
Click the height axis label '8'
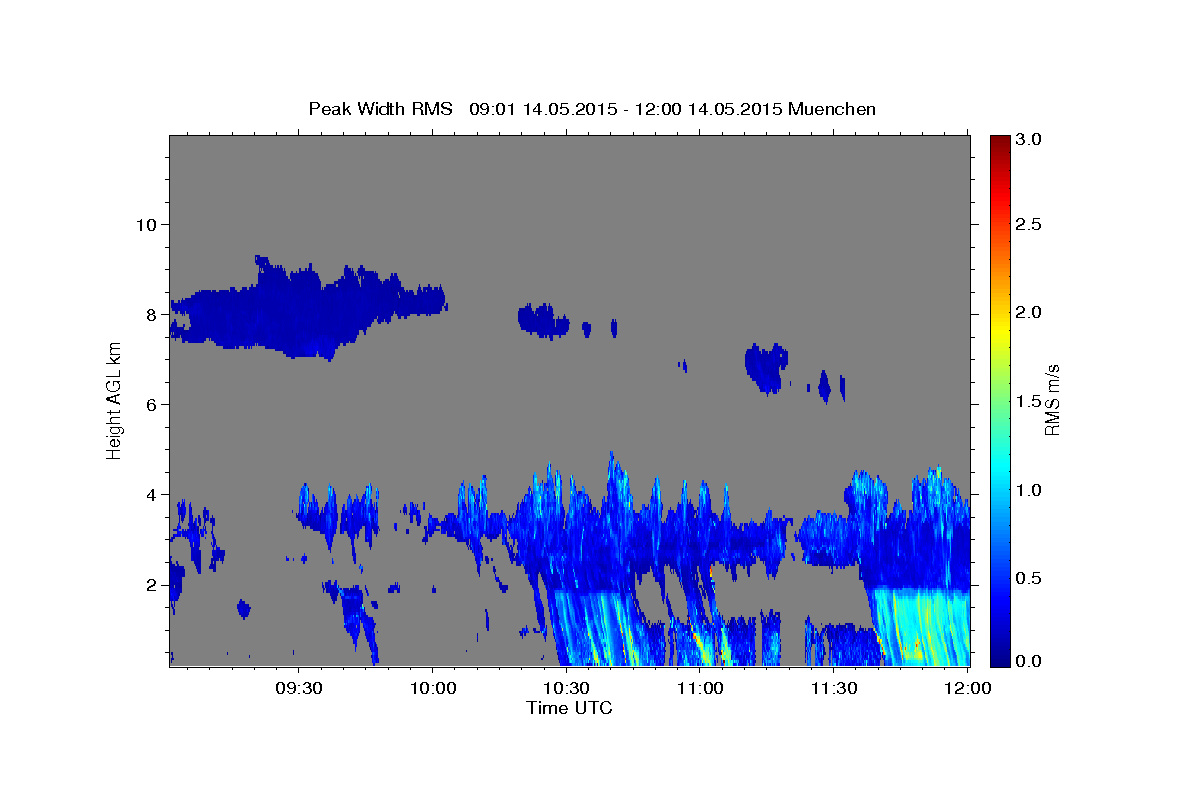(151, 314)
